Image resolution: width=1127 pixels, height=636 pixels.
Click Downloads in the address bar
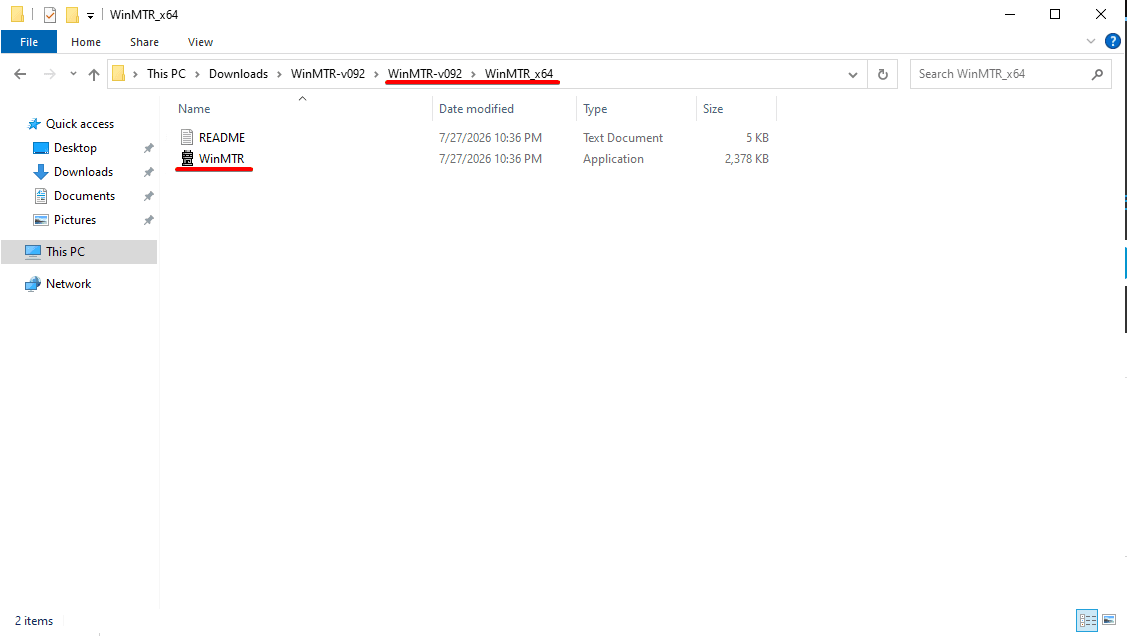point(238,74)
